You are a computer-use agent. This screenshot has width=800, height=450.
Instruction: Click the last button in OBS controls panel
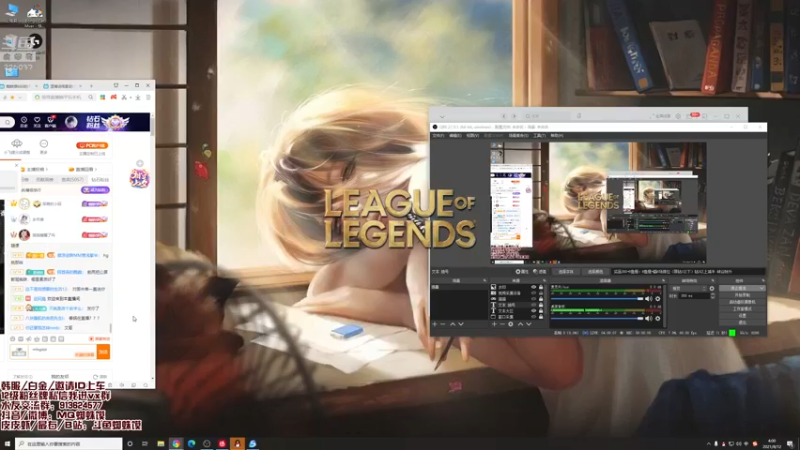point(742,322)
